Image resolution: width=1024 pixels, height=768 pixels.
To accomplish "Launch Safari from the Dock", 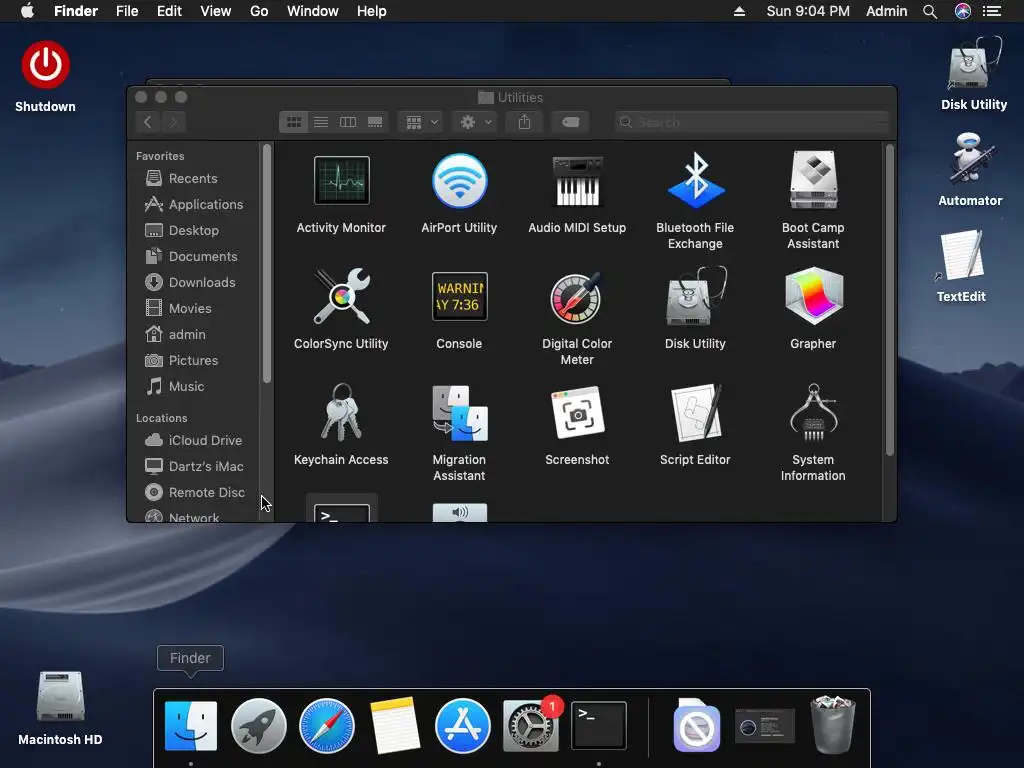I will click(327, 726).
